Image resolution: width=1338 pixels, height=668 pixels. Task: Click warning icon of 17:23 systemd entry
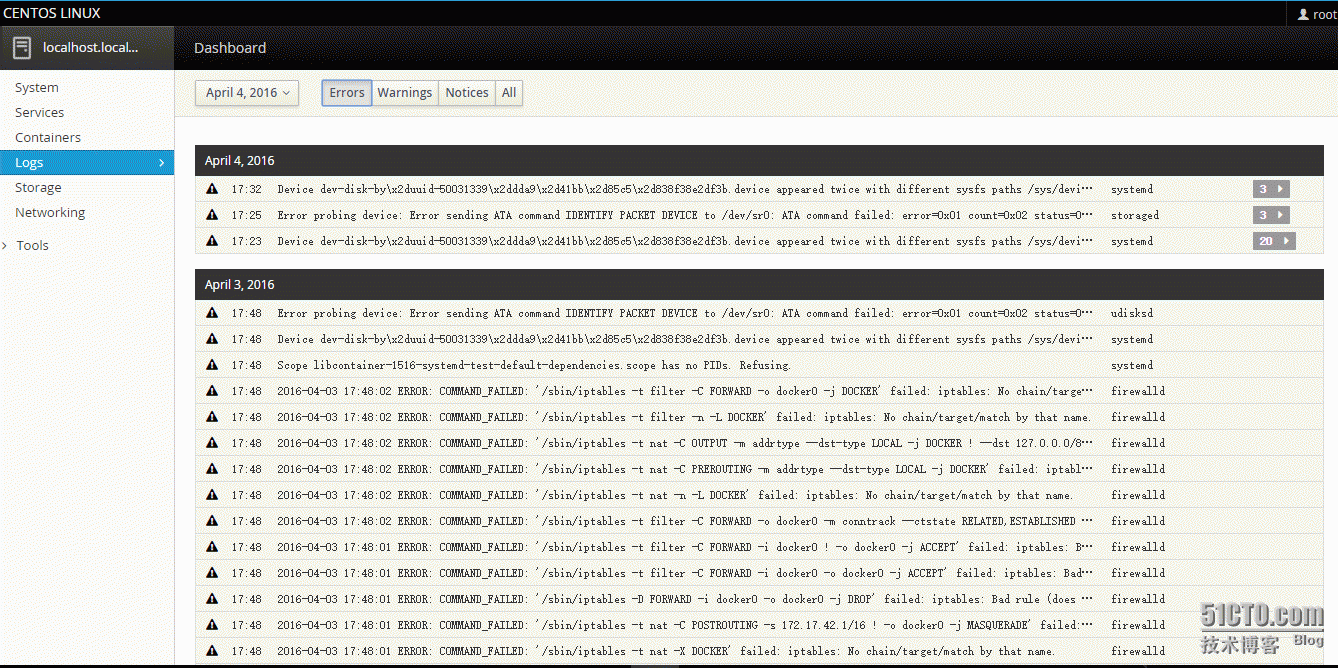[x=212, y=241]
